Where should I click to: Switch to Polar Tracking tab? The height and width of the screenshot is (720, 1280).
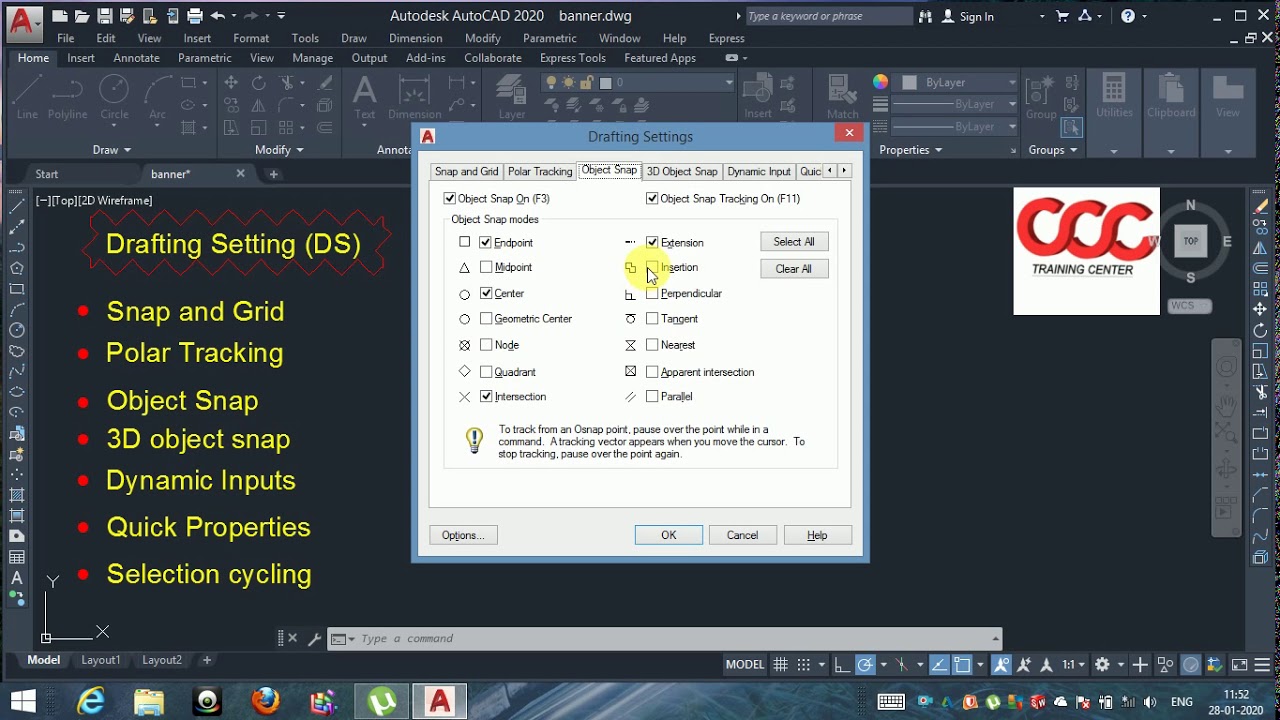click(540, 171)
